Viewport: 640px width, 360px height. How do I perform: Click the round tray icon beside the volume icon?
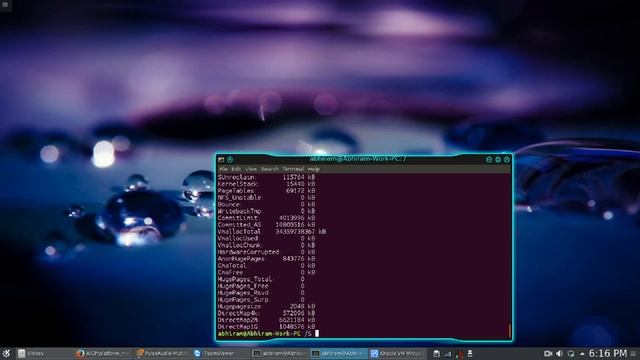pyautogui.click(x=571, y=353)
